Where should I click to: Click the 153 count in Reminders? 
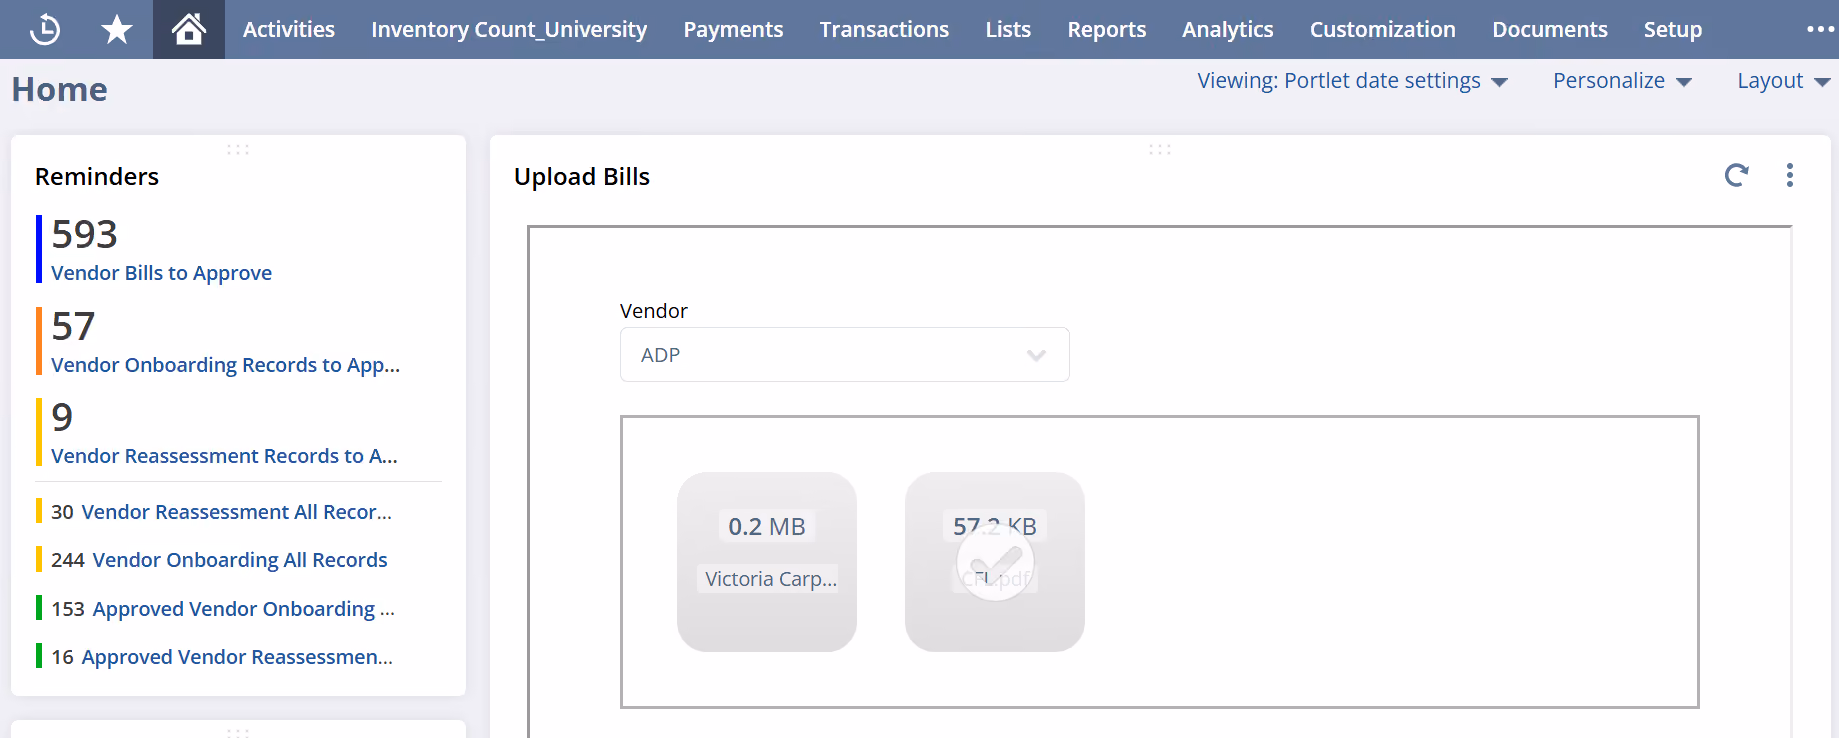pos(68,609)
